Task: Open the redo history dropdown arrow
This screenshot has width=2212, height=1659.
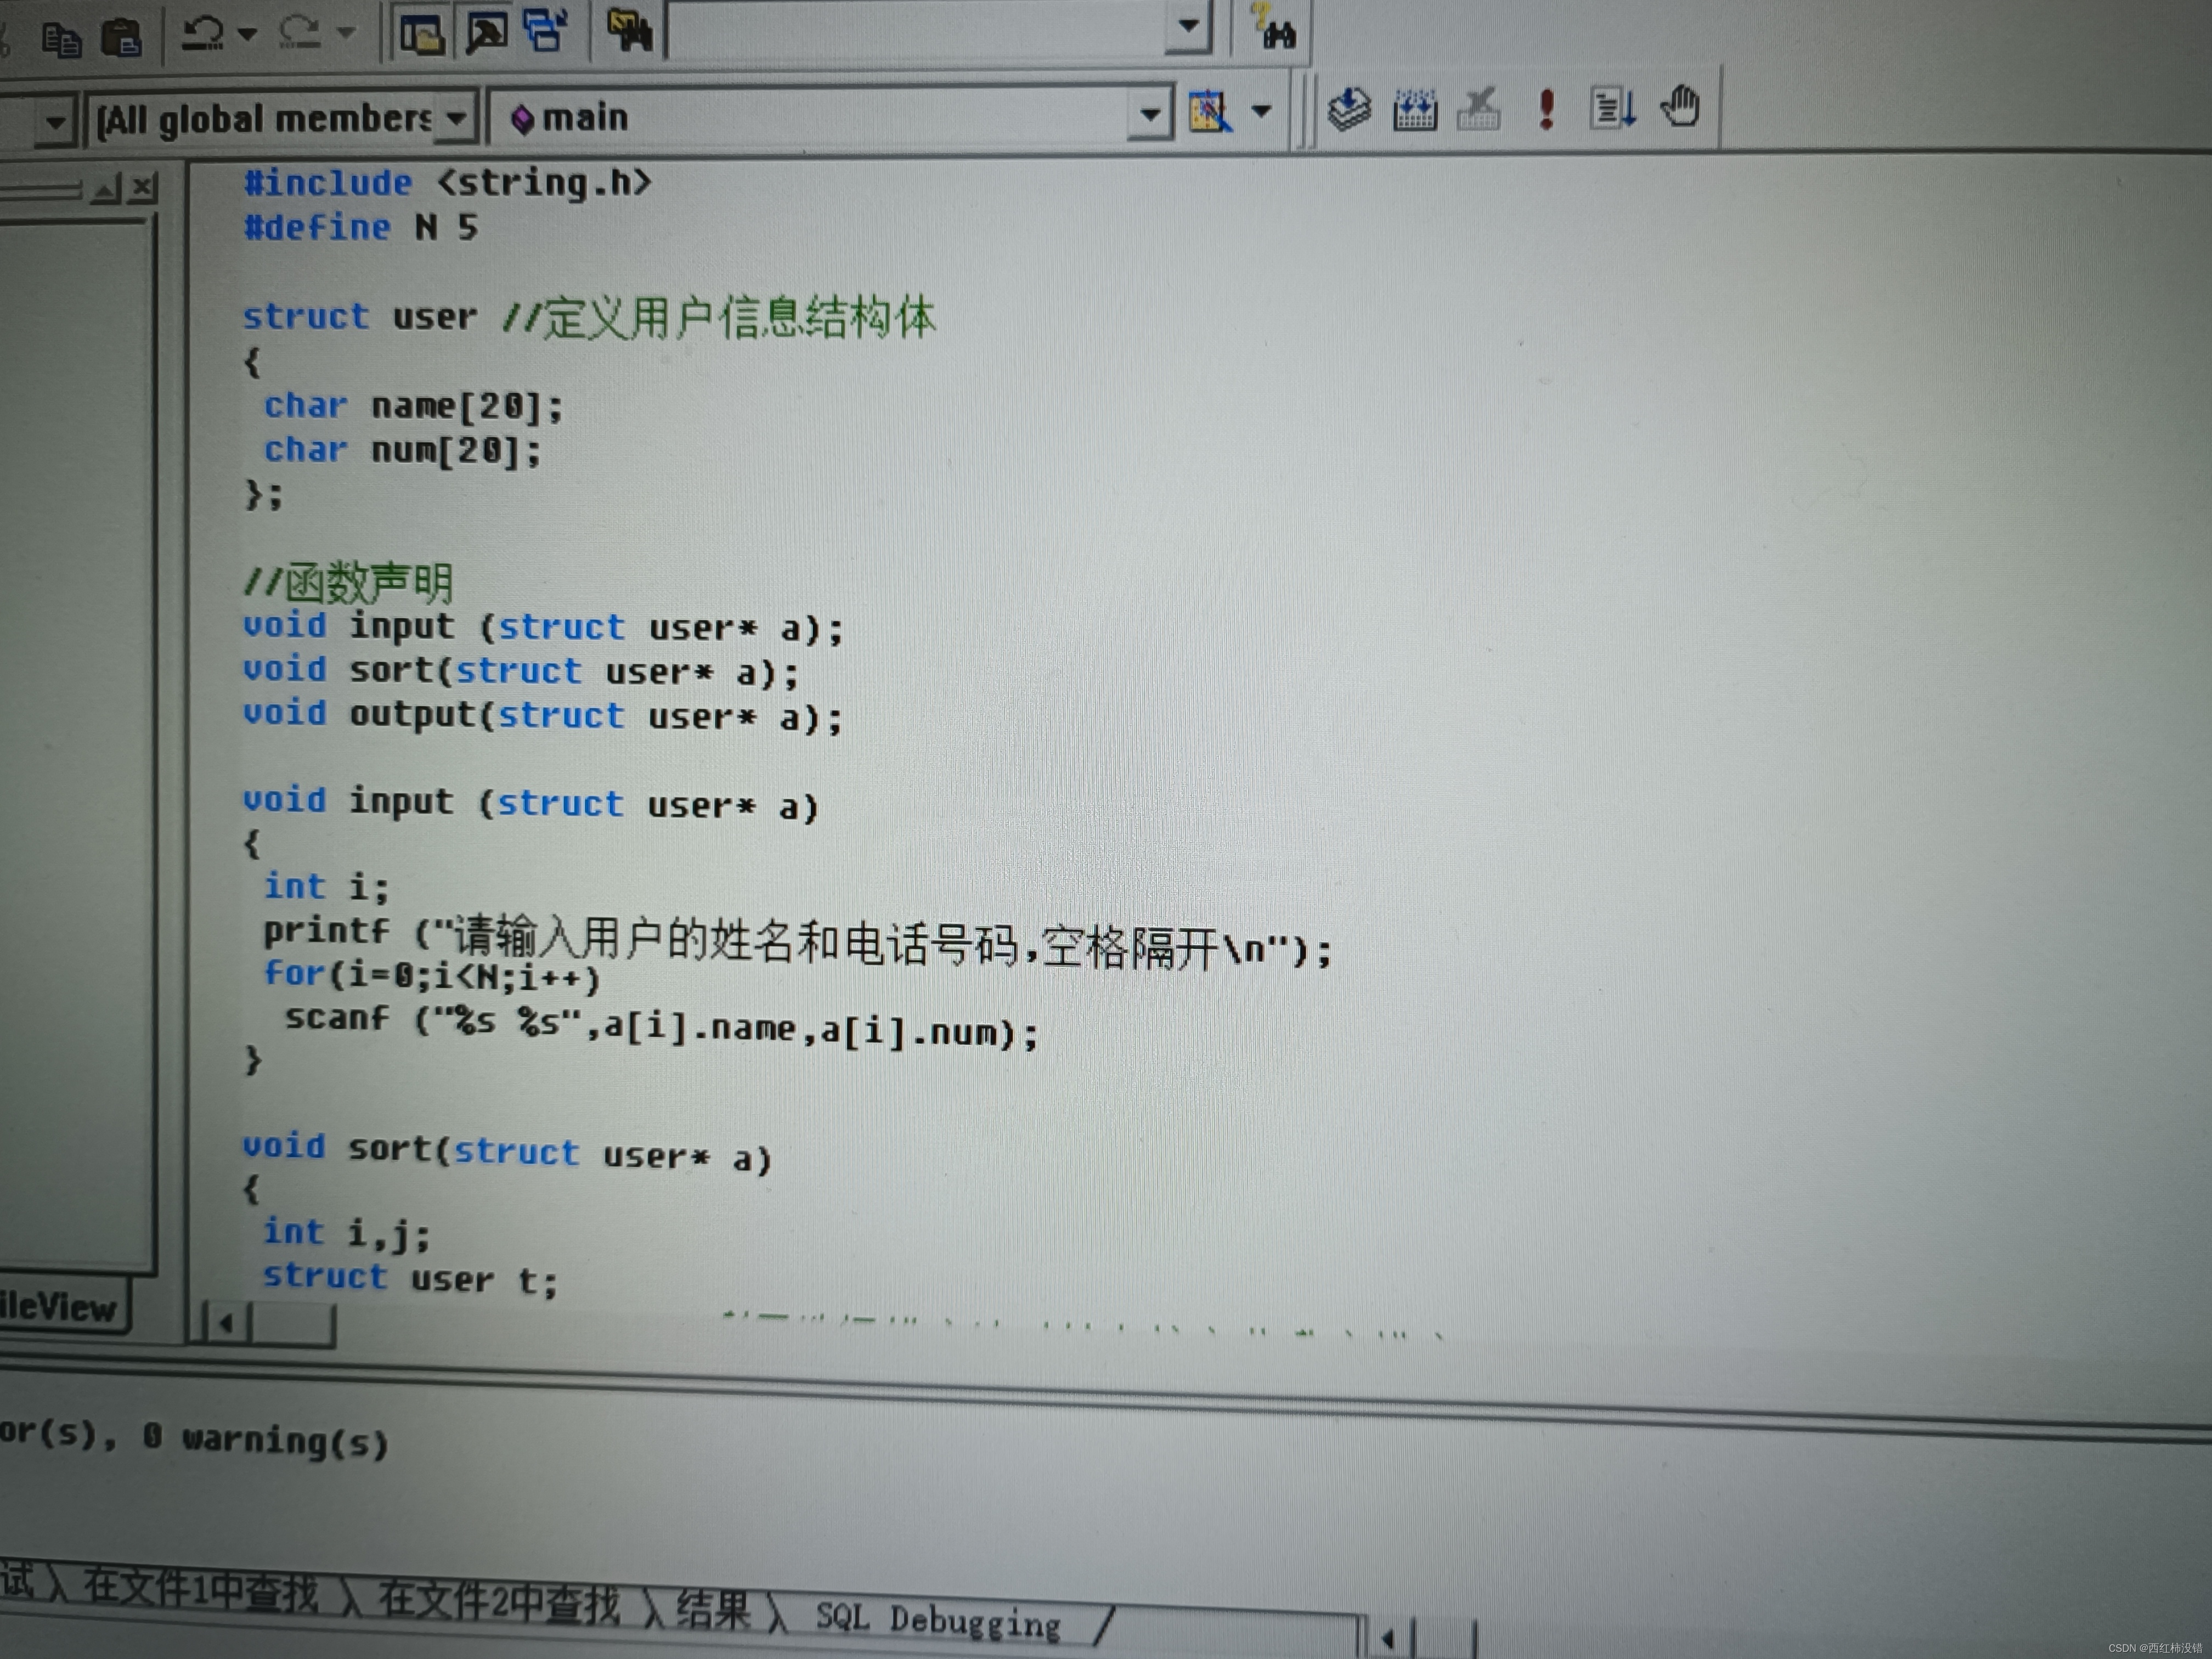Action: pyautogui.click(x=345, y=33)
